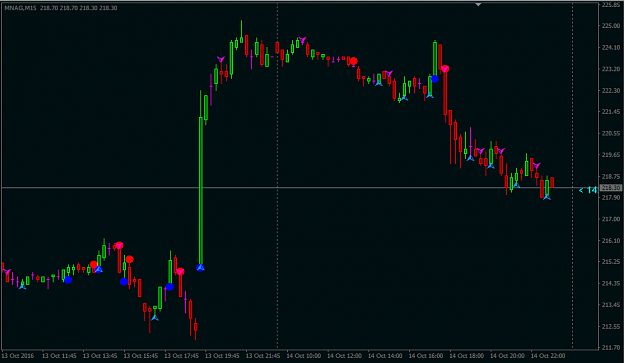Click time axis label 13 Oct 19:45

[222, 355]
